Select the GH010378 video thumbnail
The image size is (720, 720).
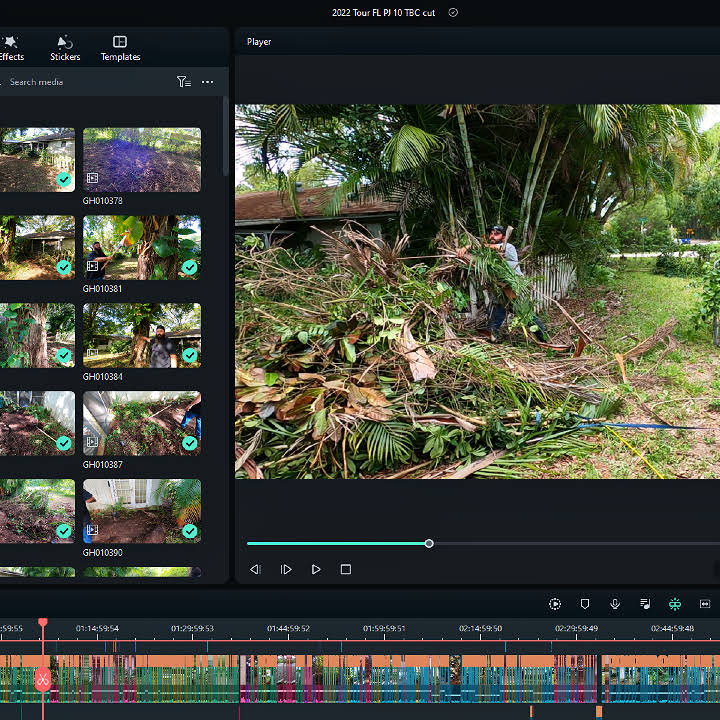point(141,159)
